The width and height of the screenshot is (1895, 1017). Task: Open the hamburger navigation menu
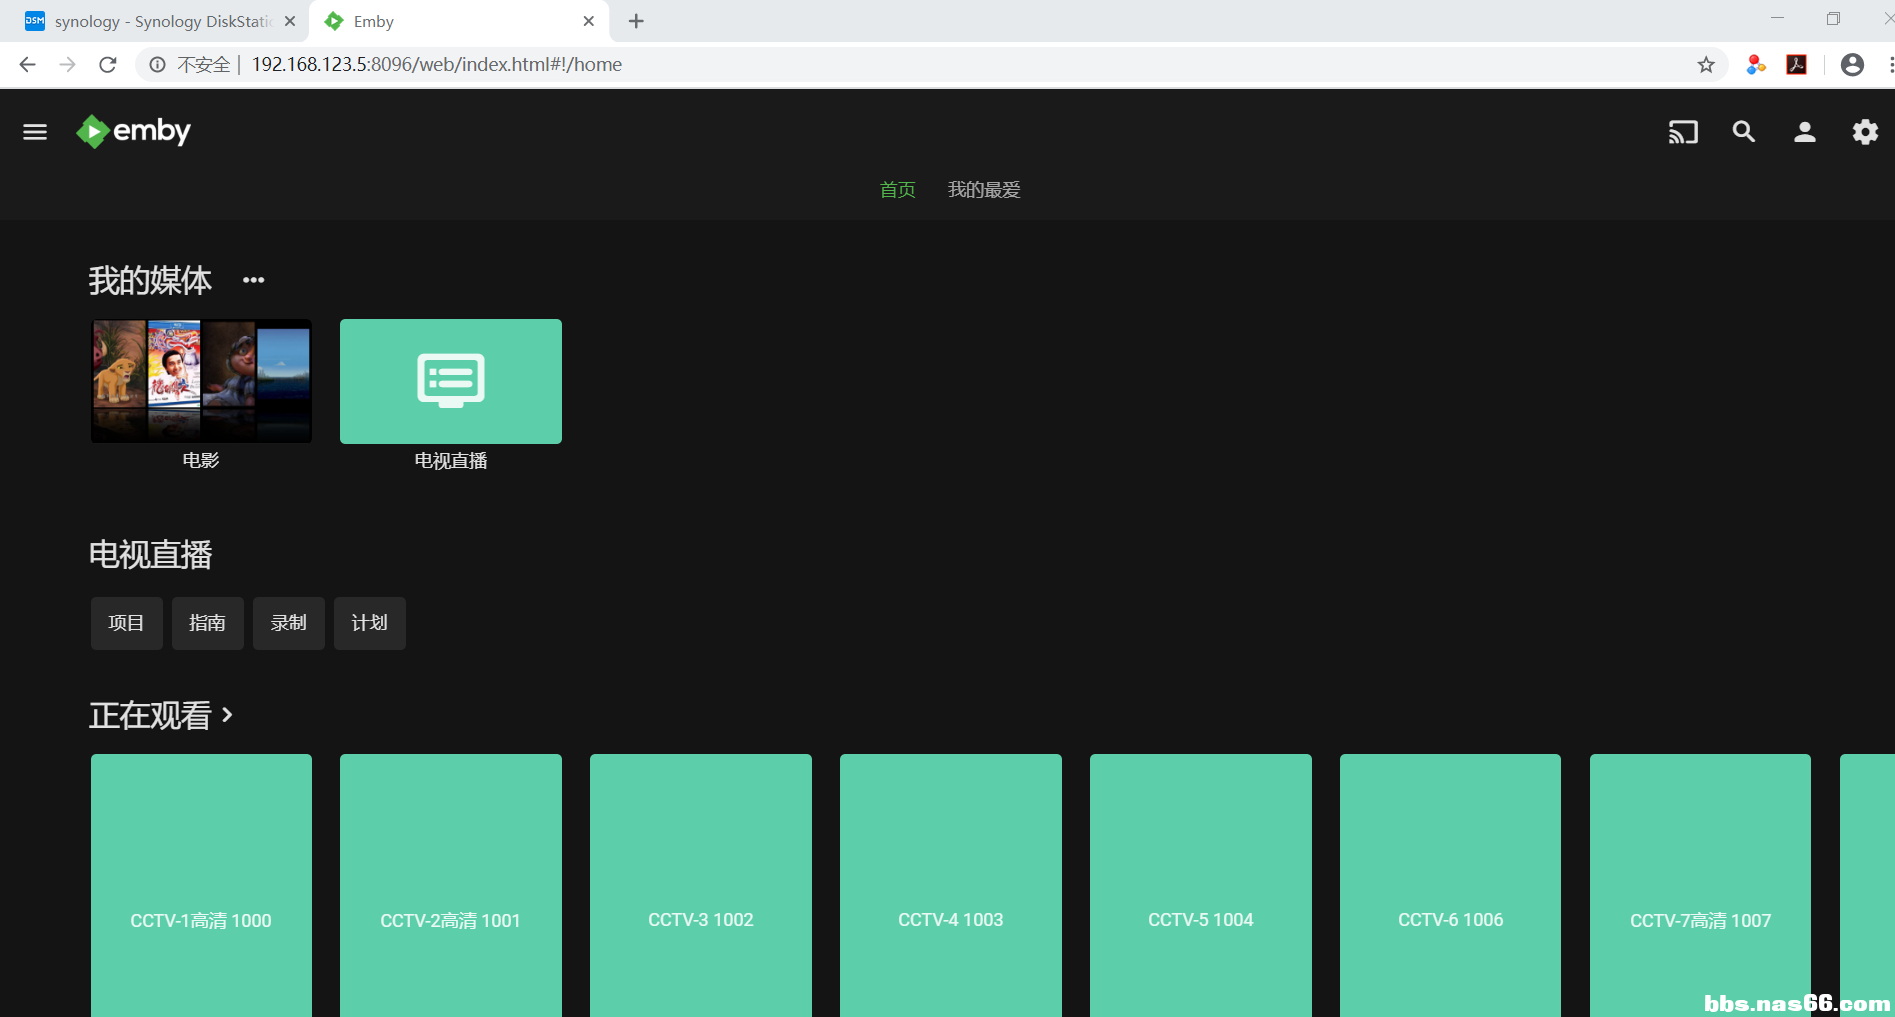click(35, 132)
